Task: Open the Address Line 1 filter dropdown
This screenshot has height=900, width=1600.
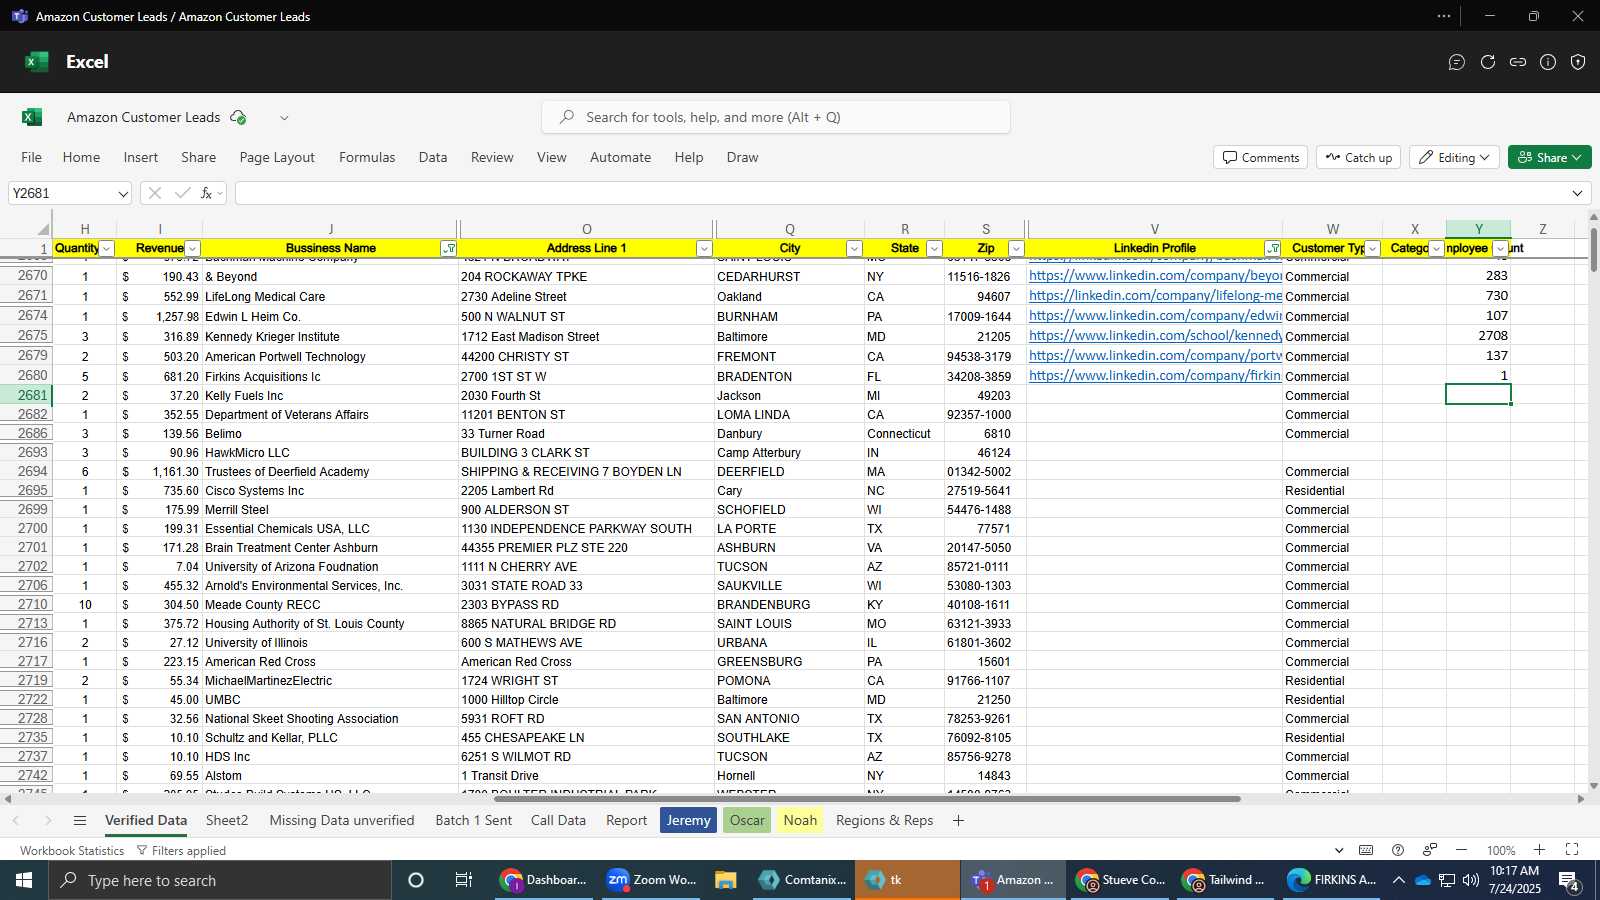Action: [x=704, y=248]
